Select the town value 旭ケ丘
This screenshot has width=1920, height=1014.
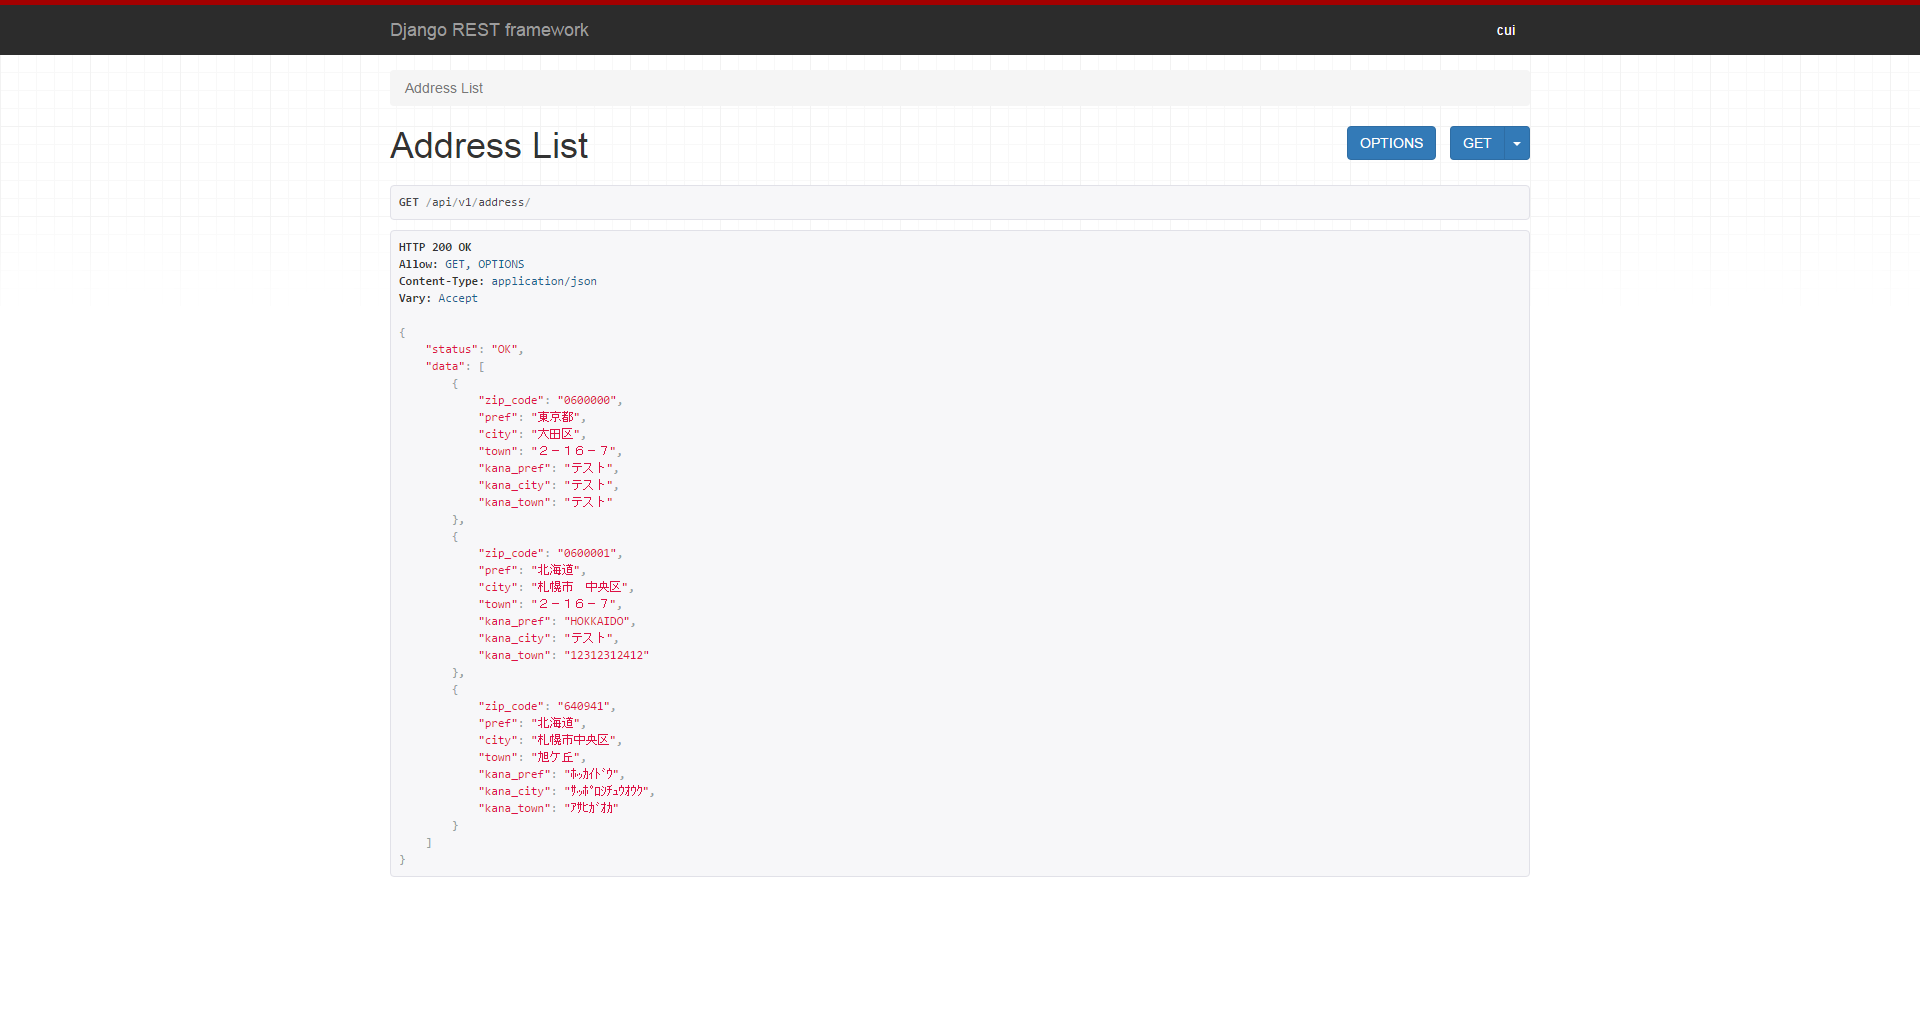(555, 757)
